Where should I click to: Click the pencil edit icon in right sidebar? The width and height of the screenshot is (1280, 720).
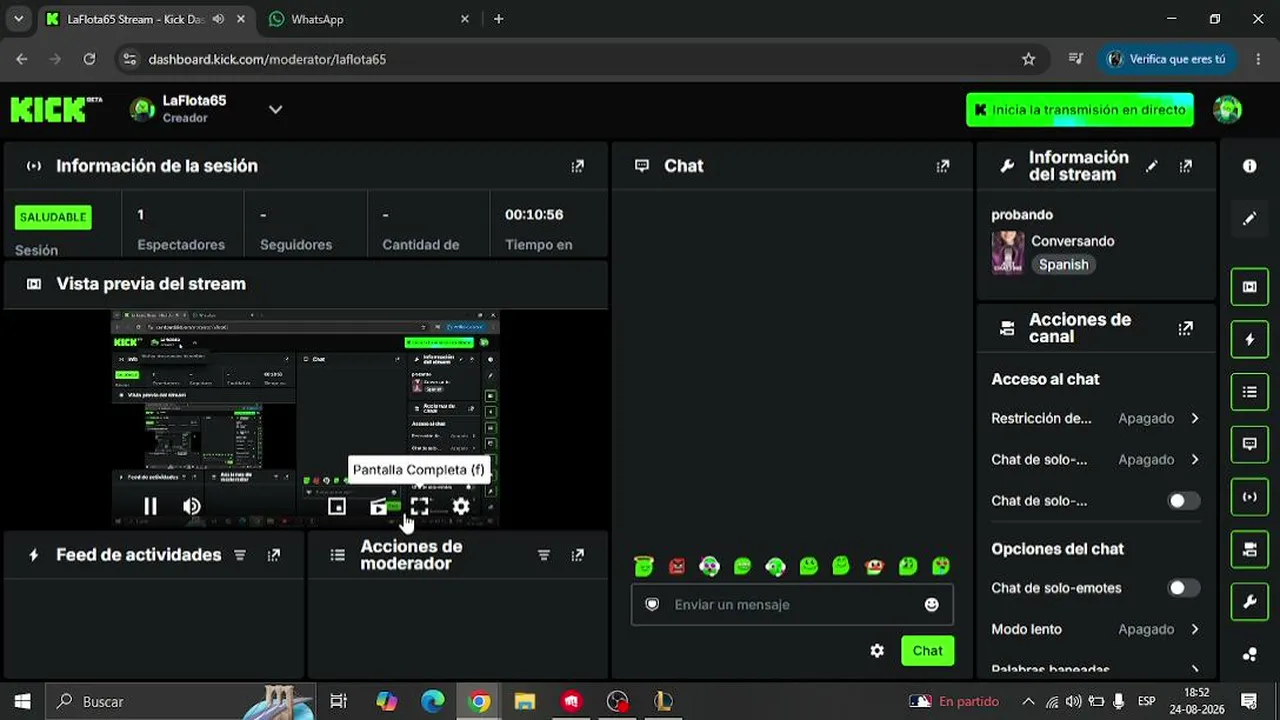pyautogui.click(x=1249, y=218)
